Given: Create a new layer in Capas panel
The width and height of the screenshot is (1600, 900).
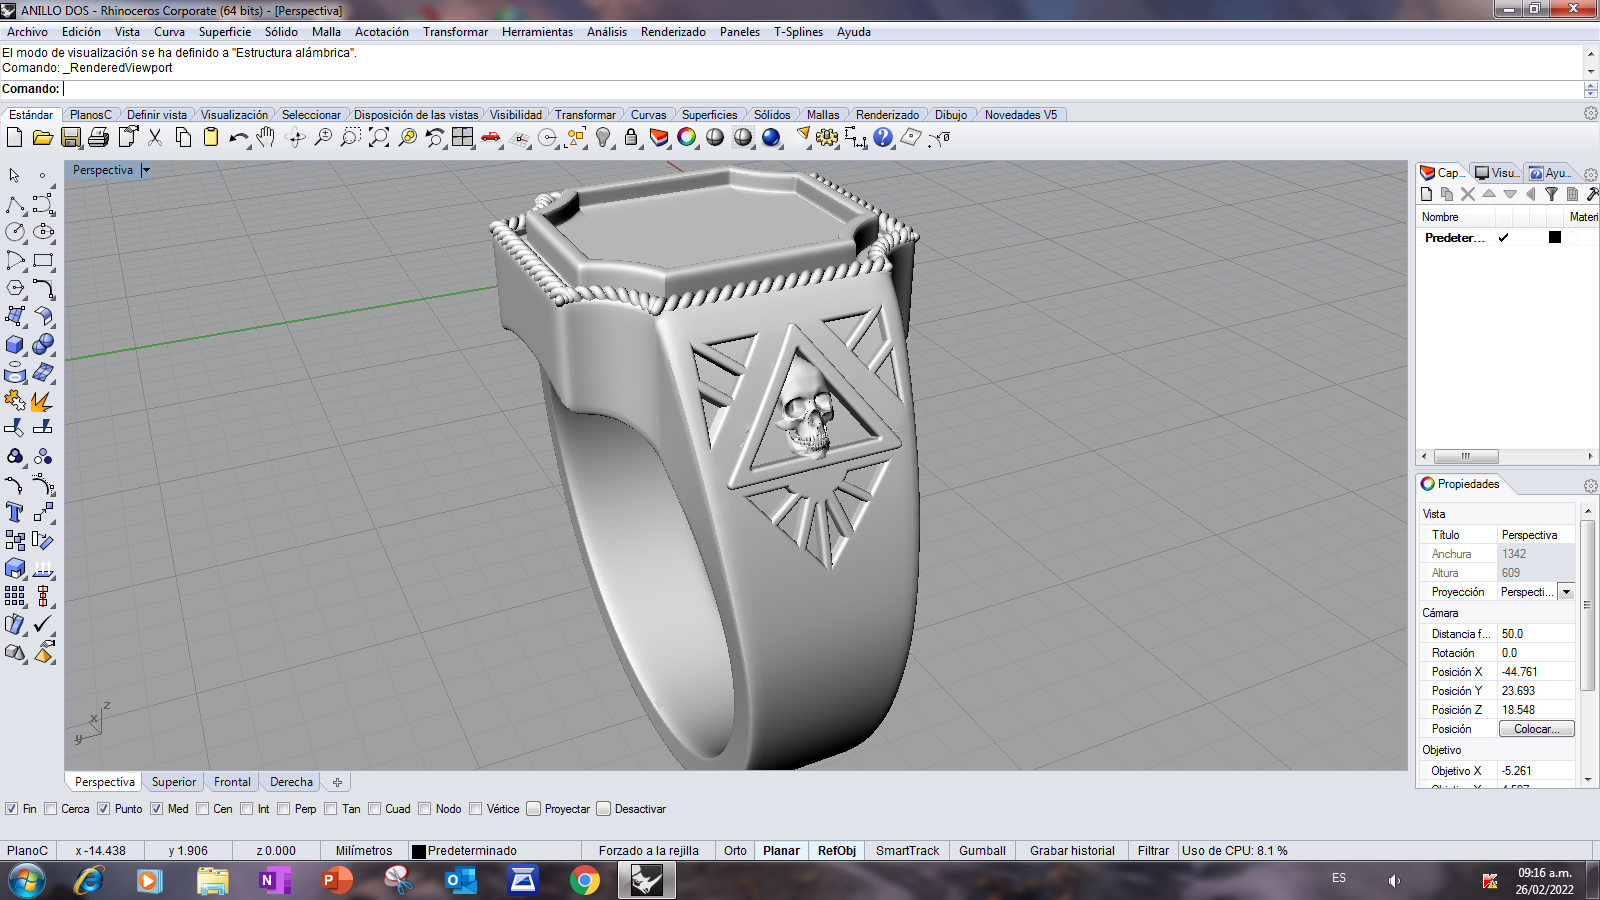Looking at the screenshot, I should click(1427, 194).
